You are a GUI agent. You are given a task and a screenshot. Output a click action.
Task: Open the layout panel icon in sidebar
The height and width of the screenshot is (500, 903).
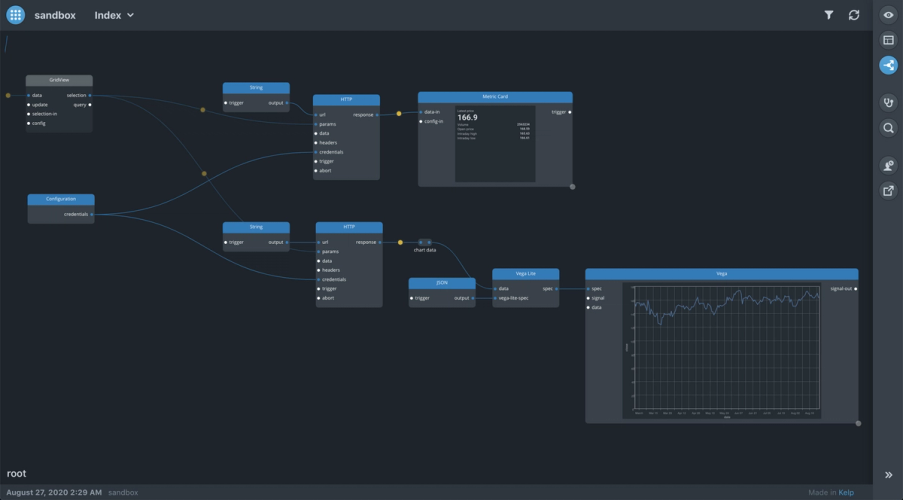[x=889, y=40]
